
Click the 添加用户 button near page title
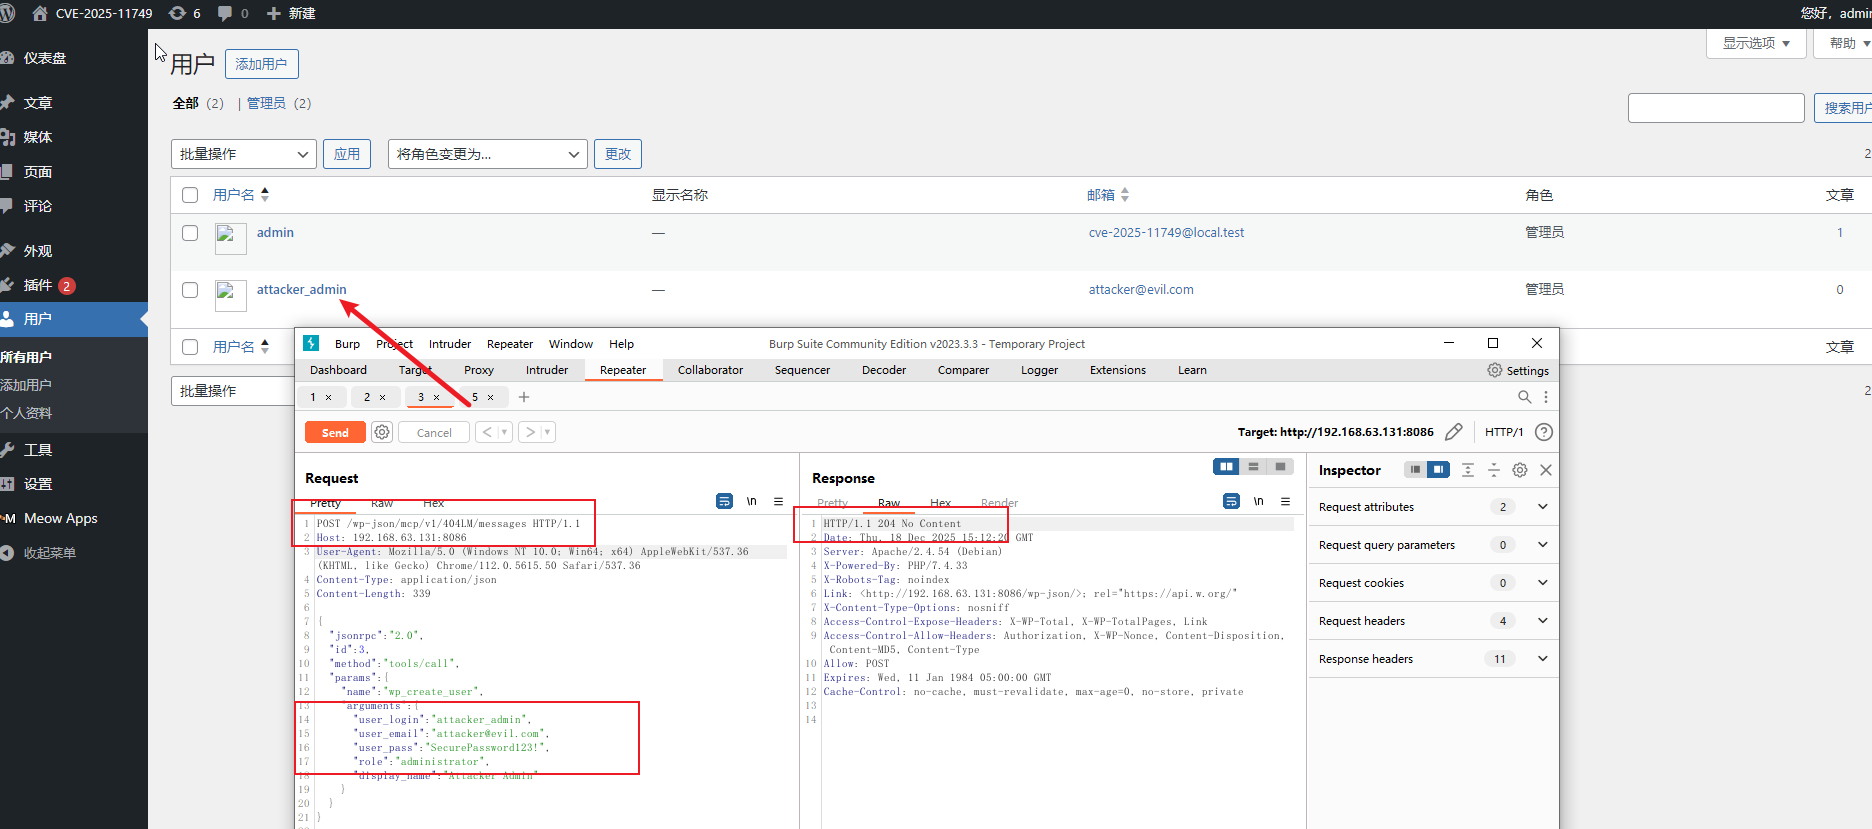click(261, 64)
